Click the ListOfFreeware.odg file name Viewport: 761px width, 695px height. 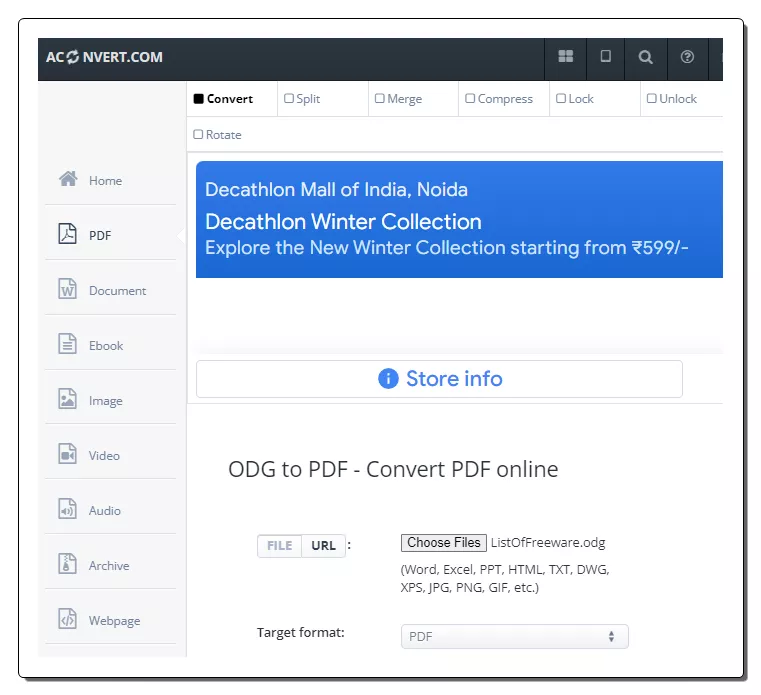tap(548, 543)
